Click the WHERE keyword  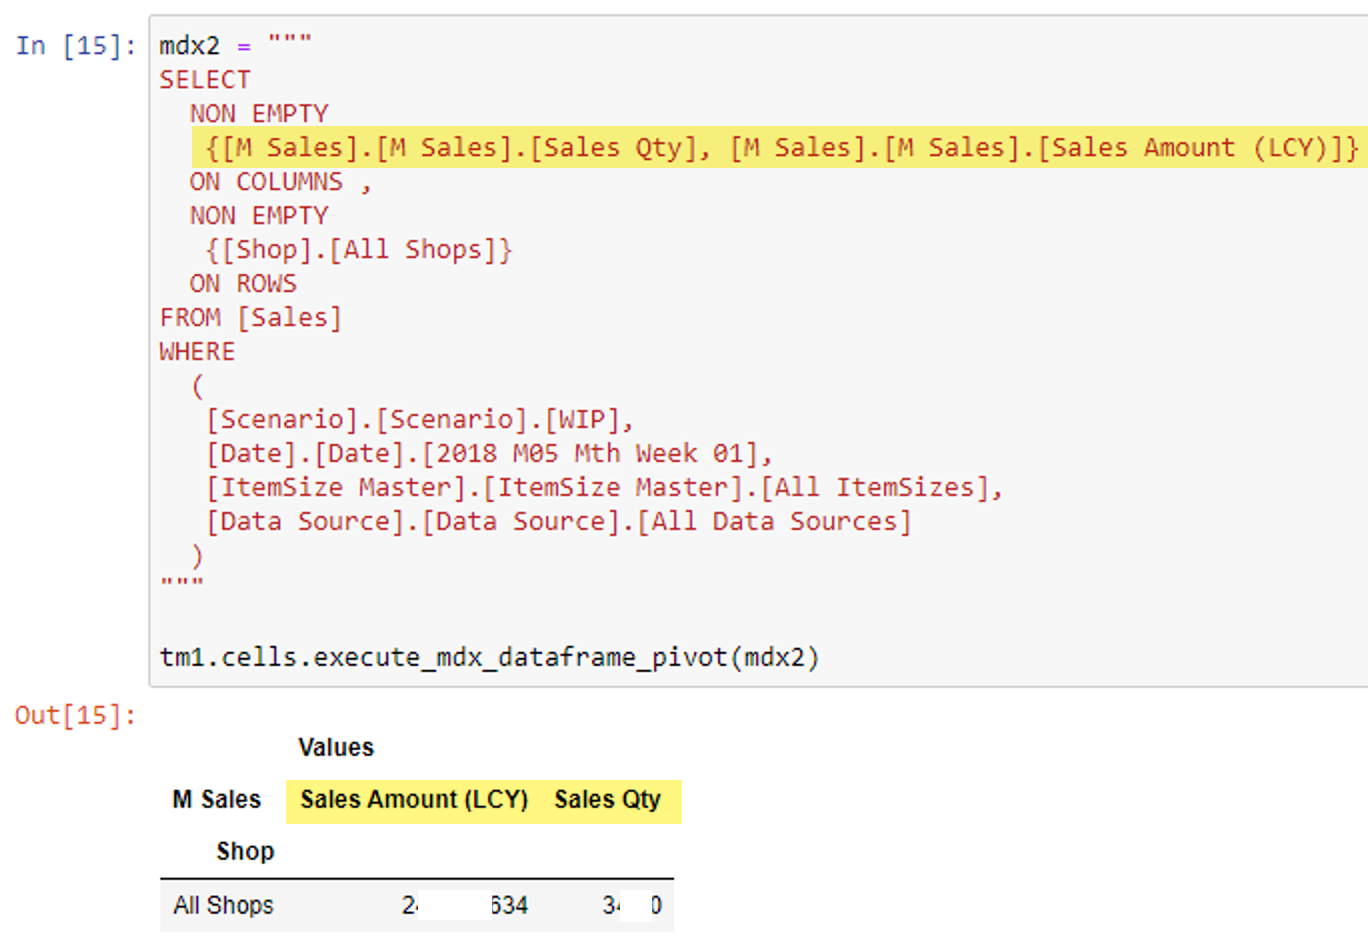coord(197,352)
